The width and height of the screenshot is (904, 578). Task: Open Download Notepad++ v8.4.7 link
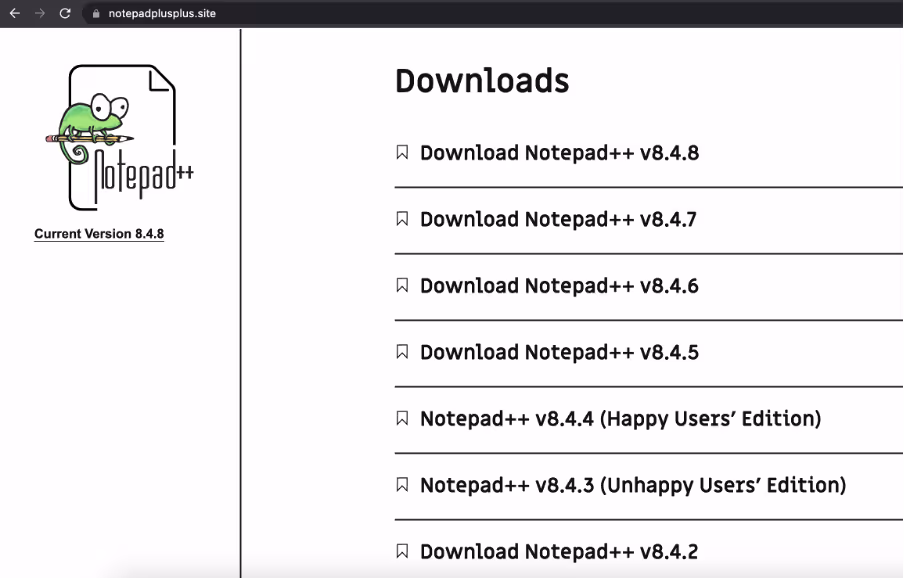pyautogui.click(x=558, y=219)
